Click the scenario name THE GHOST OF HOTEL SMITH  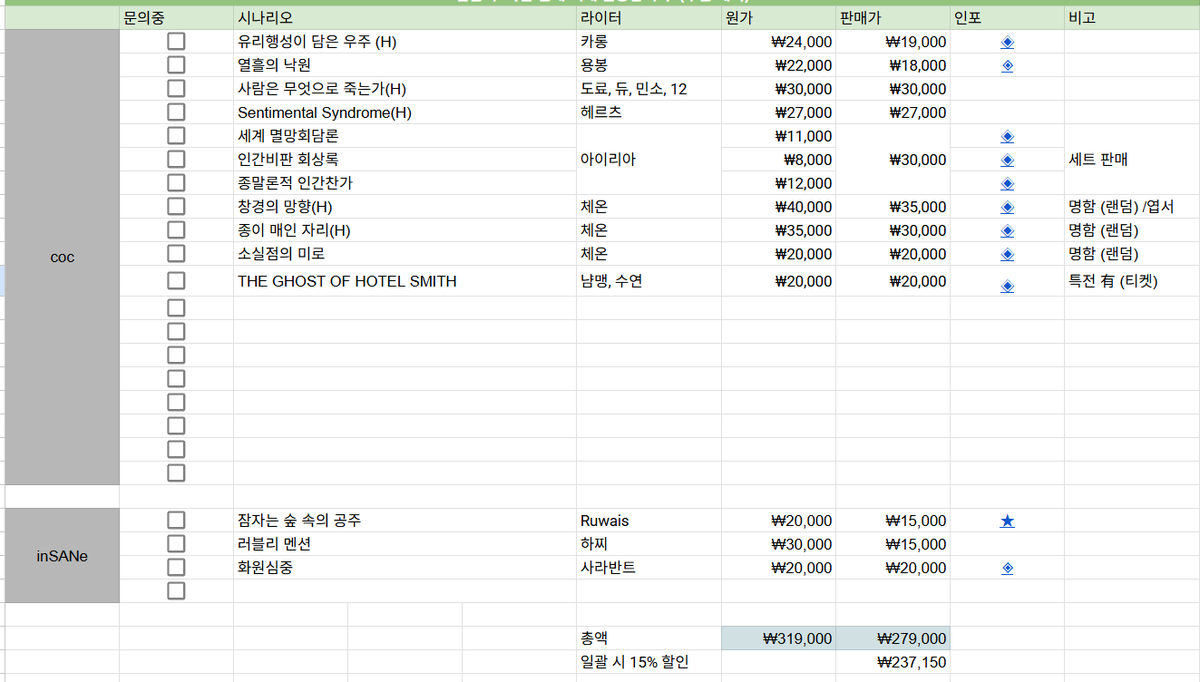point(347,282)
